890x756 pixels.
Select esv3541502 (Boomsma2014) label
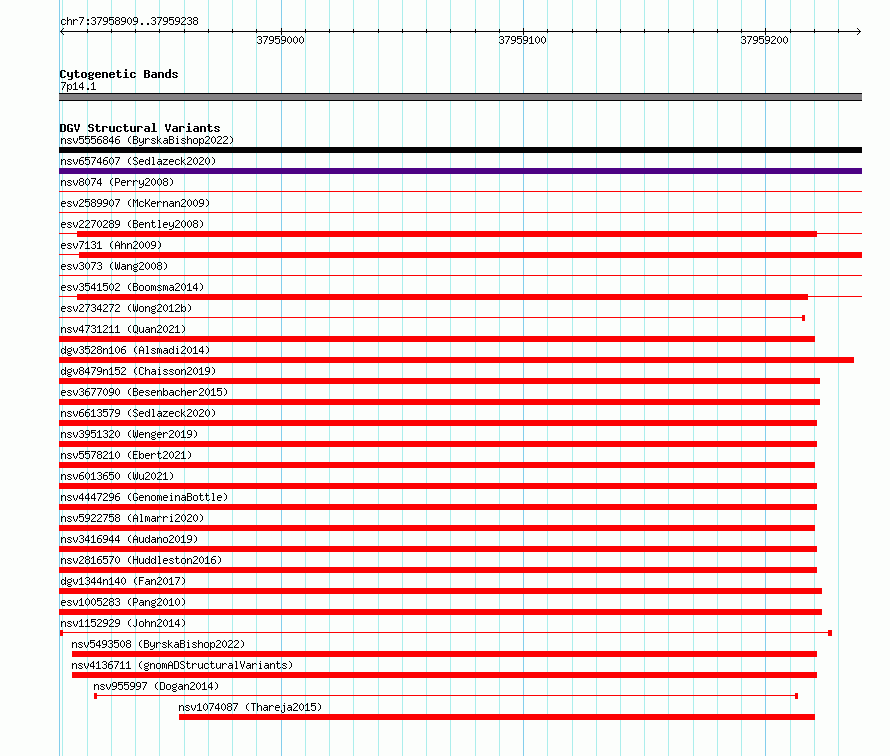[132, 287]
